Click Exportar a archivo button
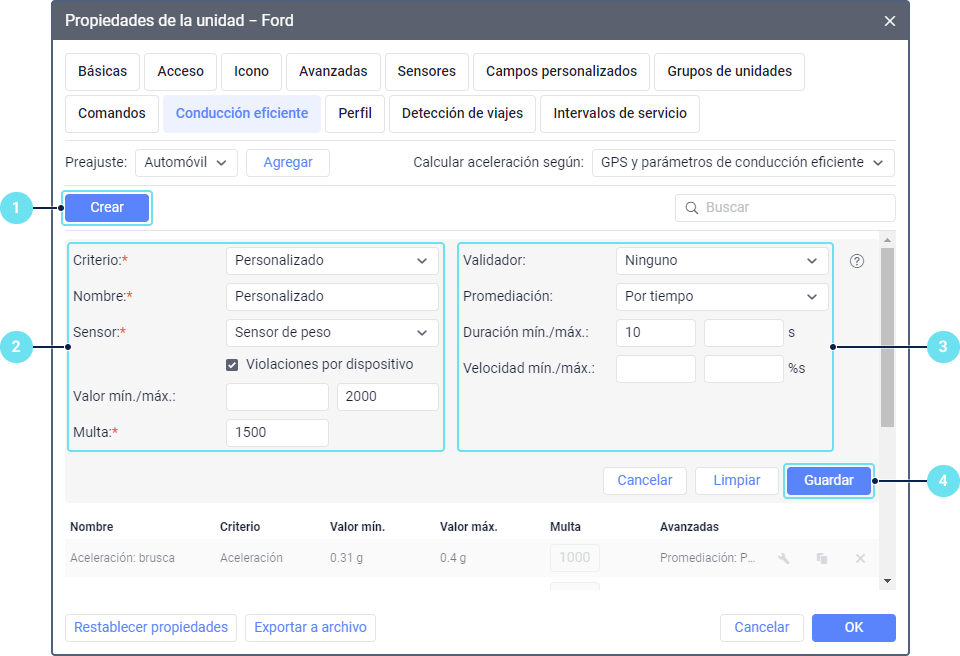 tap(310, 628)
